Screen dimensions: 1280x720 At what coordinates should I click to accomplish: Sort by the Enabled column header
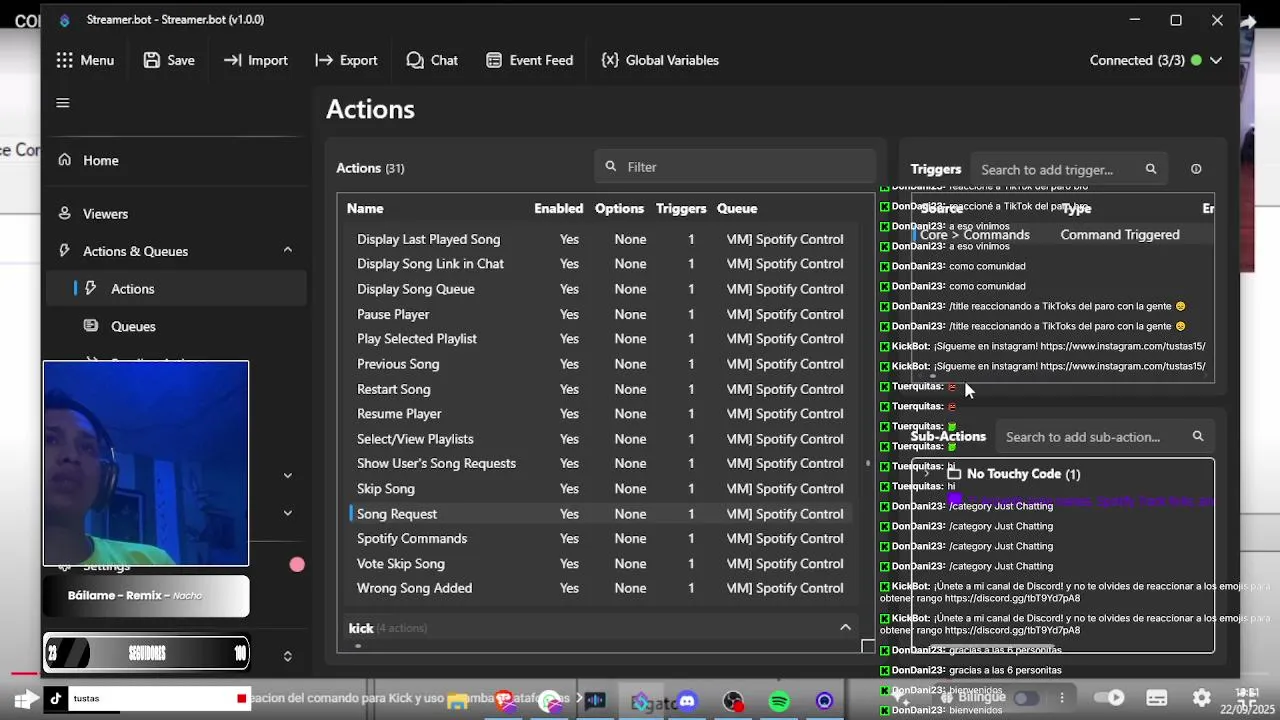point(558,208)
